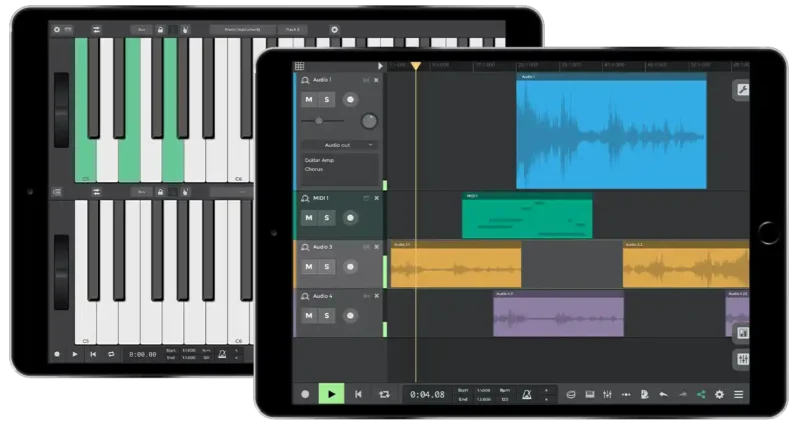Image resolution: width=800 pixels, height=423 pixels.
Task: Solo the Audio 4 track
Action: (x=327, y=316)
